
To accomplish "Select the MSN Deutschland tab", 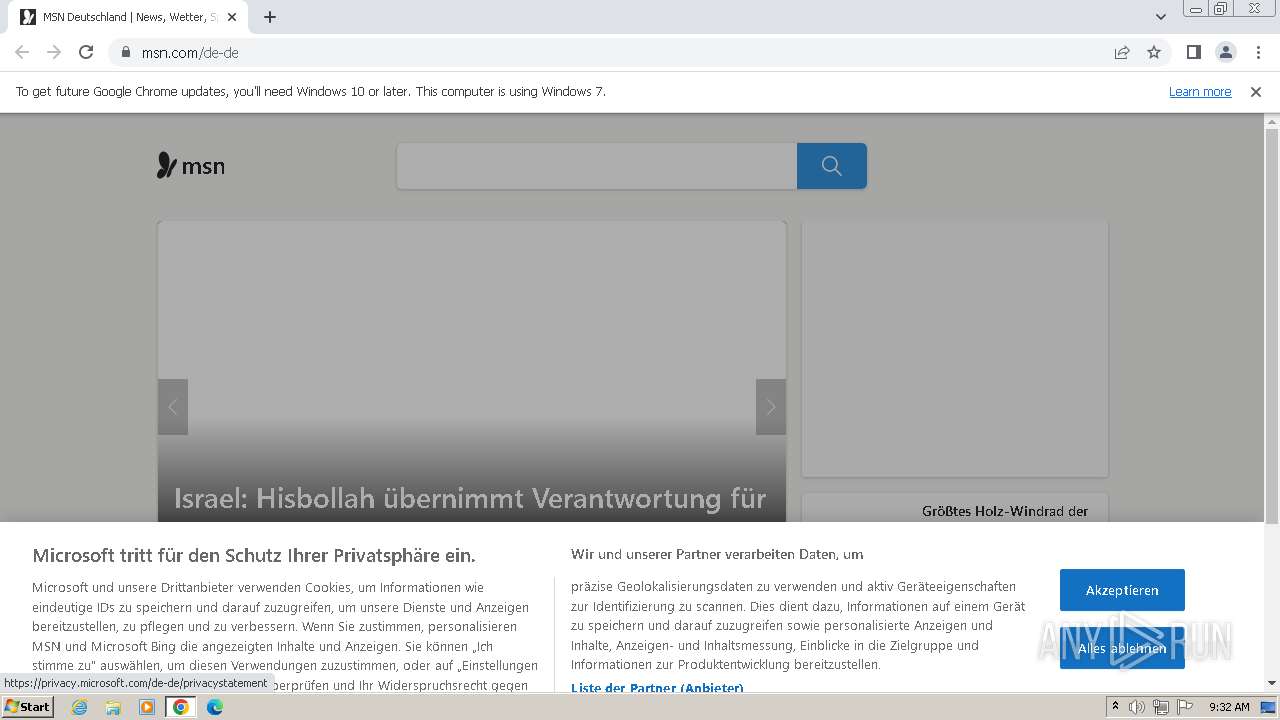I will click(128, 17).
